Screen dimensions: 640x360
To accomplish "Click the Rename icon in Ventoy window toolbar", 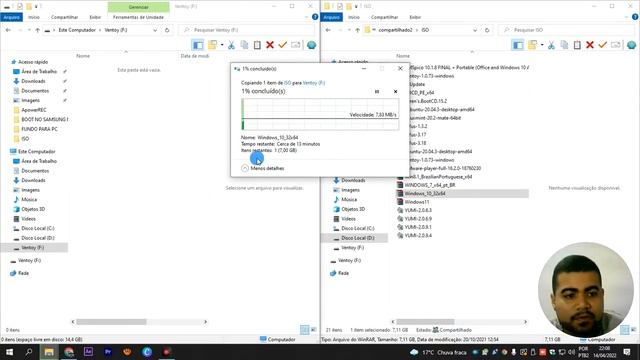I will [296, 45].
